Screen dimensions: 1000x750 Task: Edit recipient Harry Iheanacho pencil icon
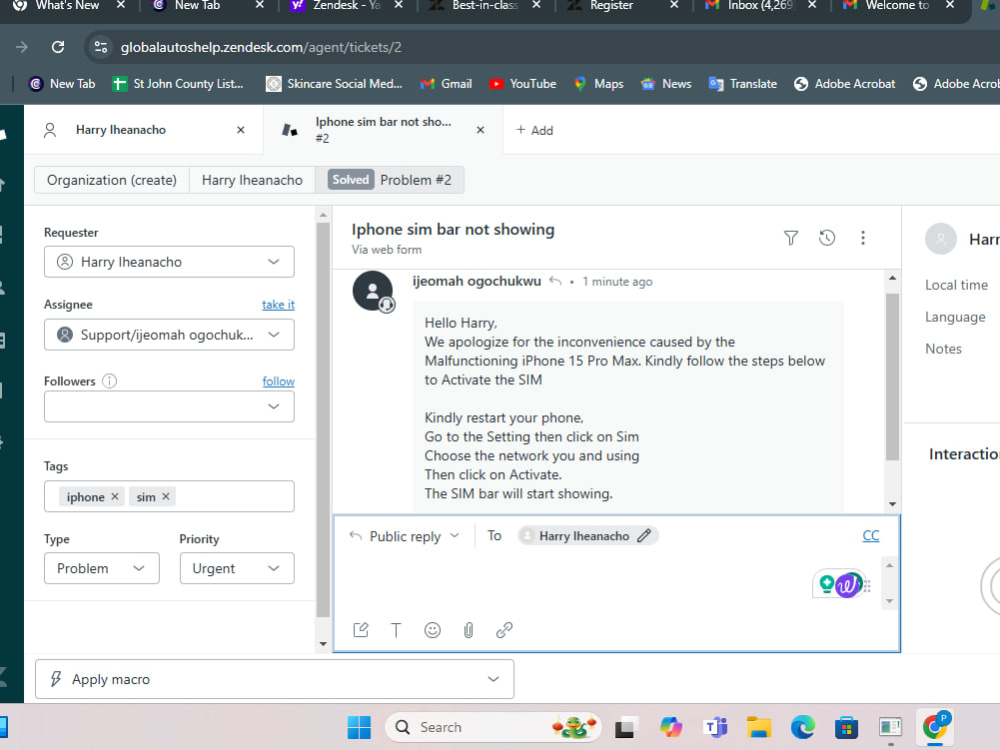pos(644,536)
